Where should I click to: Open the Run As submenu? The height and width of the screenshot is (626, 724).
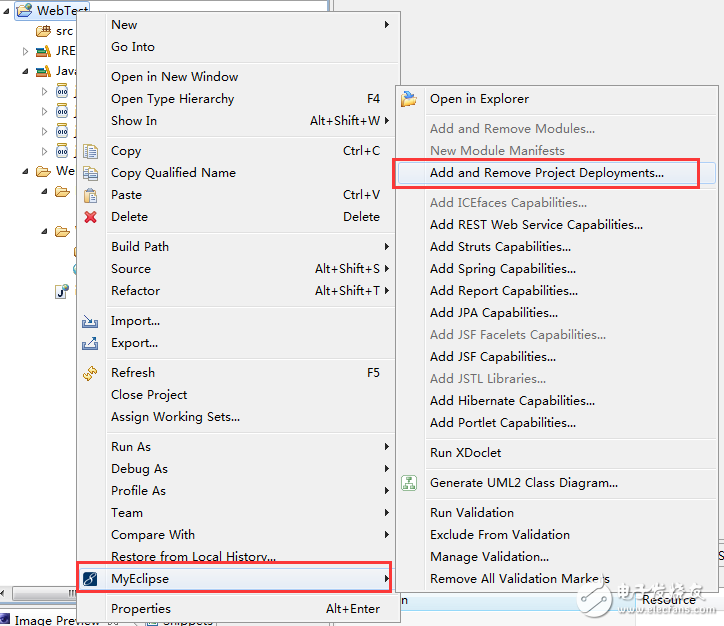click(131, 447)
